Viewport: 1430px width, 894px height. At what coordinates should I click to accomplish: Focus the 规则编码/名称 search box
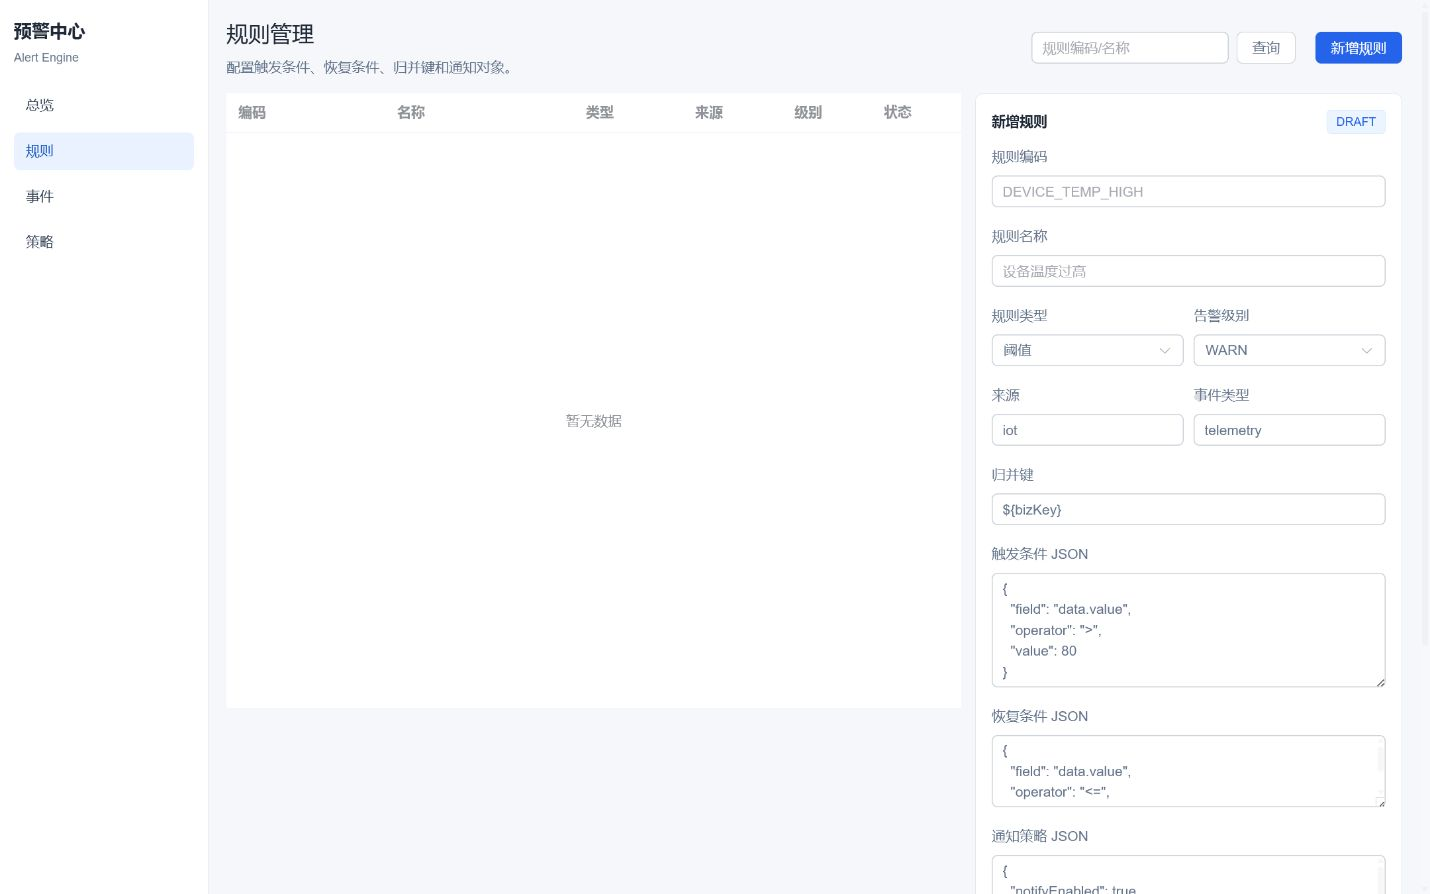pos(1130,48)
